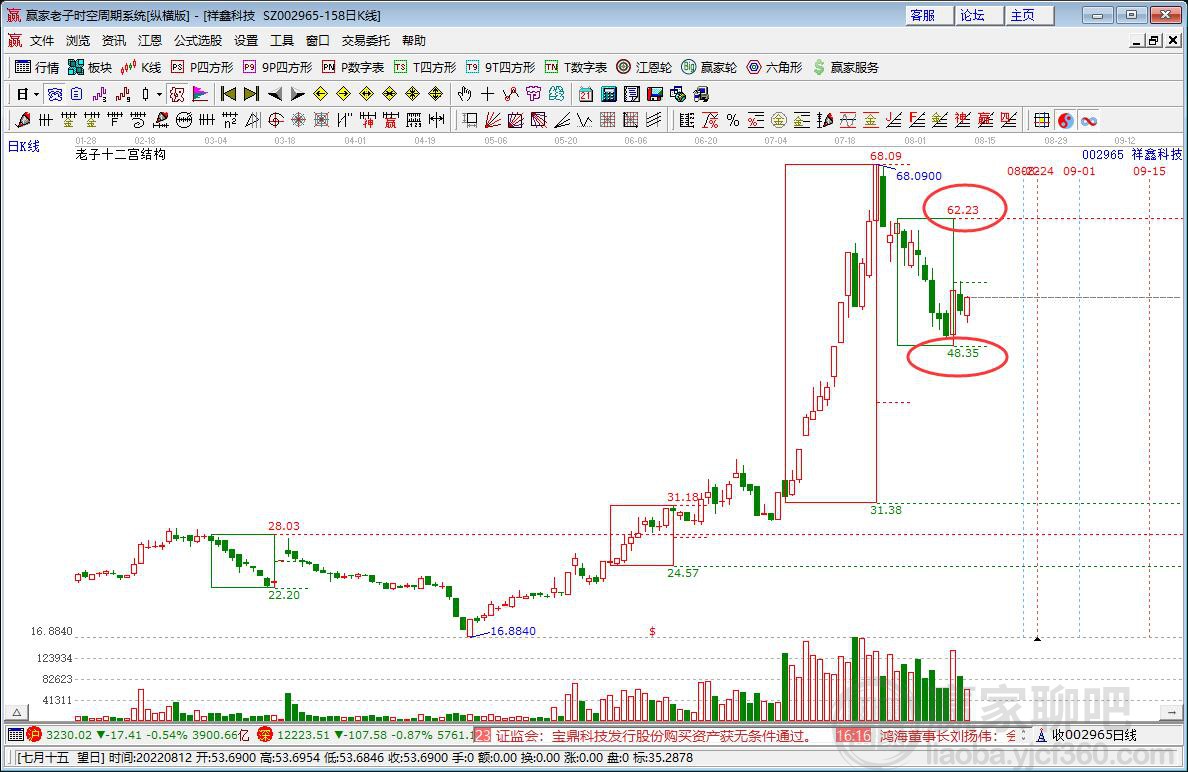Select the percent sign drawing tool
The height and width of the screenshot is (772, 1188).
(733, 120)
